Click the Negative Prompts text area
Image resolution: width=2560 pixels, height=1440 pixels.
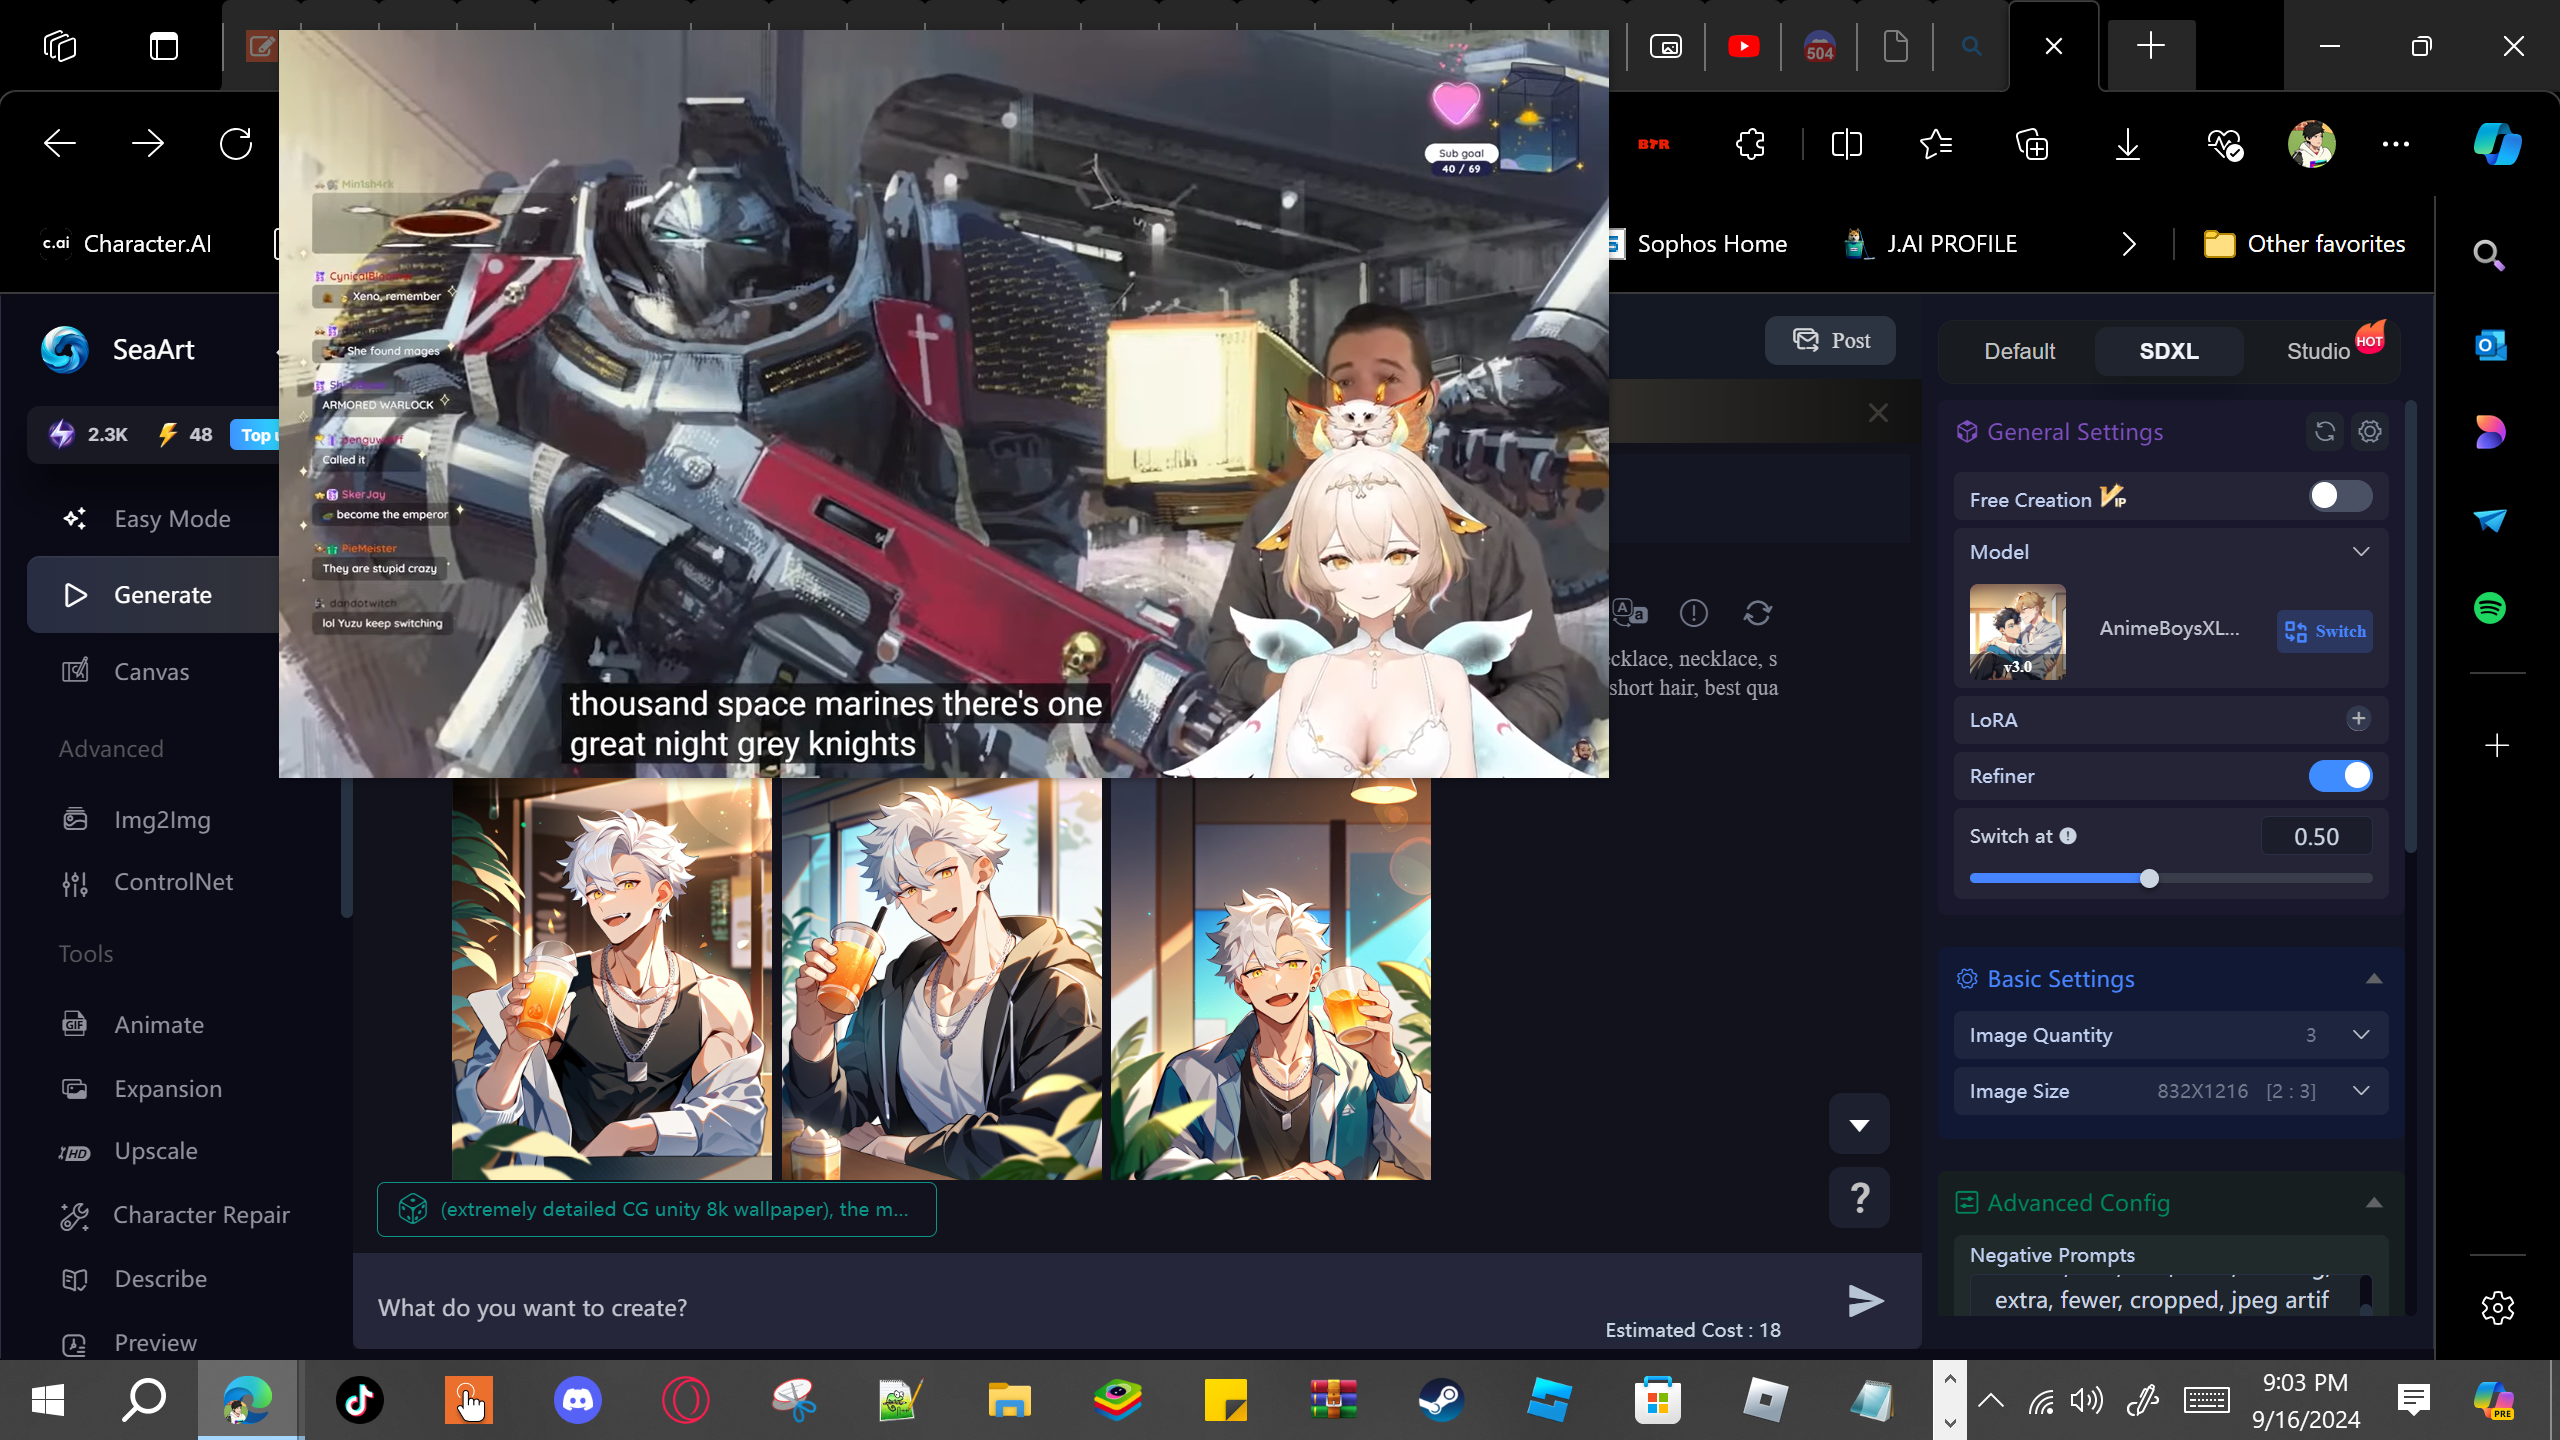click(2162, 1296)
